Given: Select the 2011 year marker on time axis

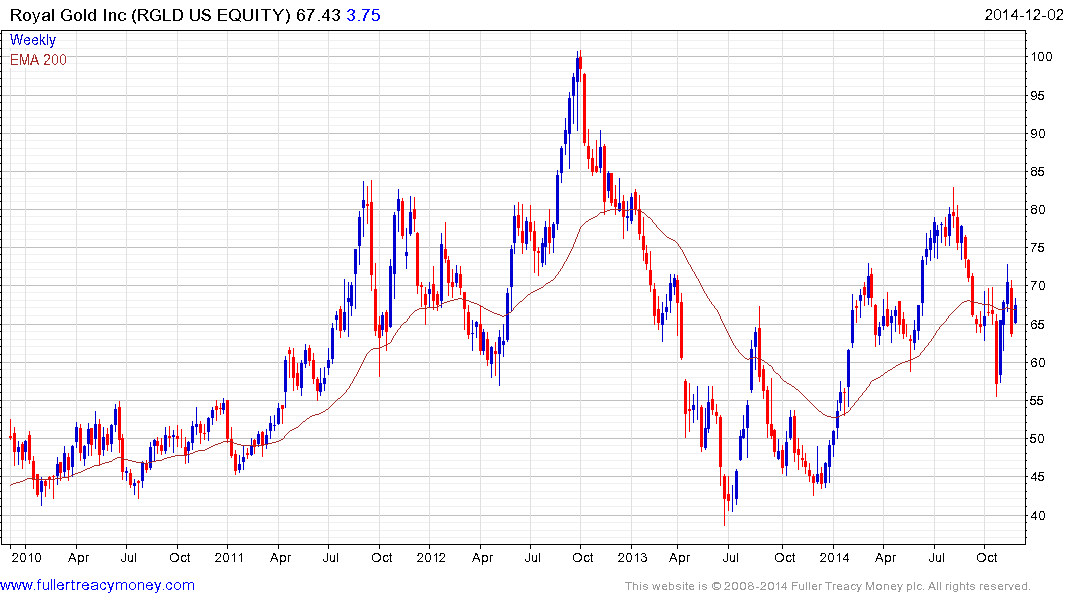Looking at the screenshot, I should 229,557.
